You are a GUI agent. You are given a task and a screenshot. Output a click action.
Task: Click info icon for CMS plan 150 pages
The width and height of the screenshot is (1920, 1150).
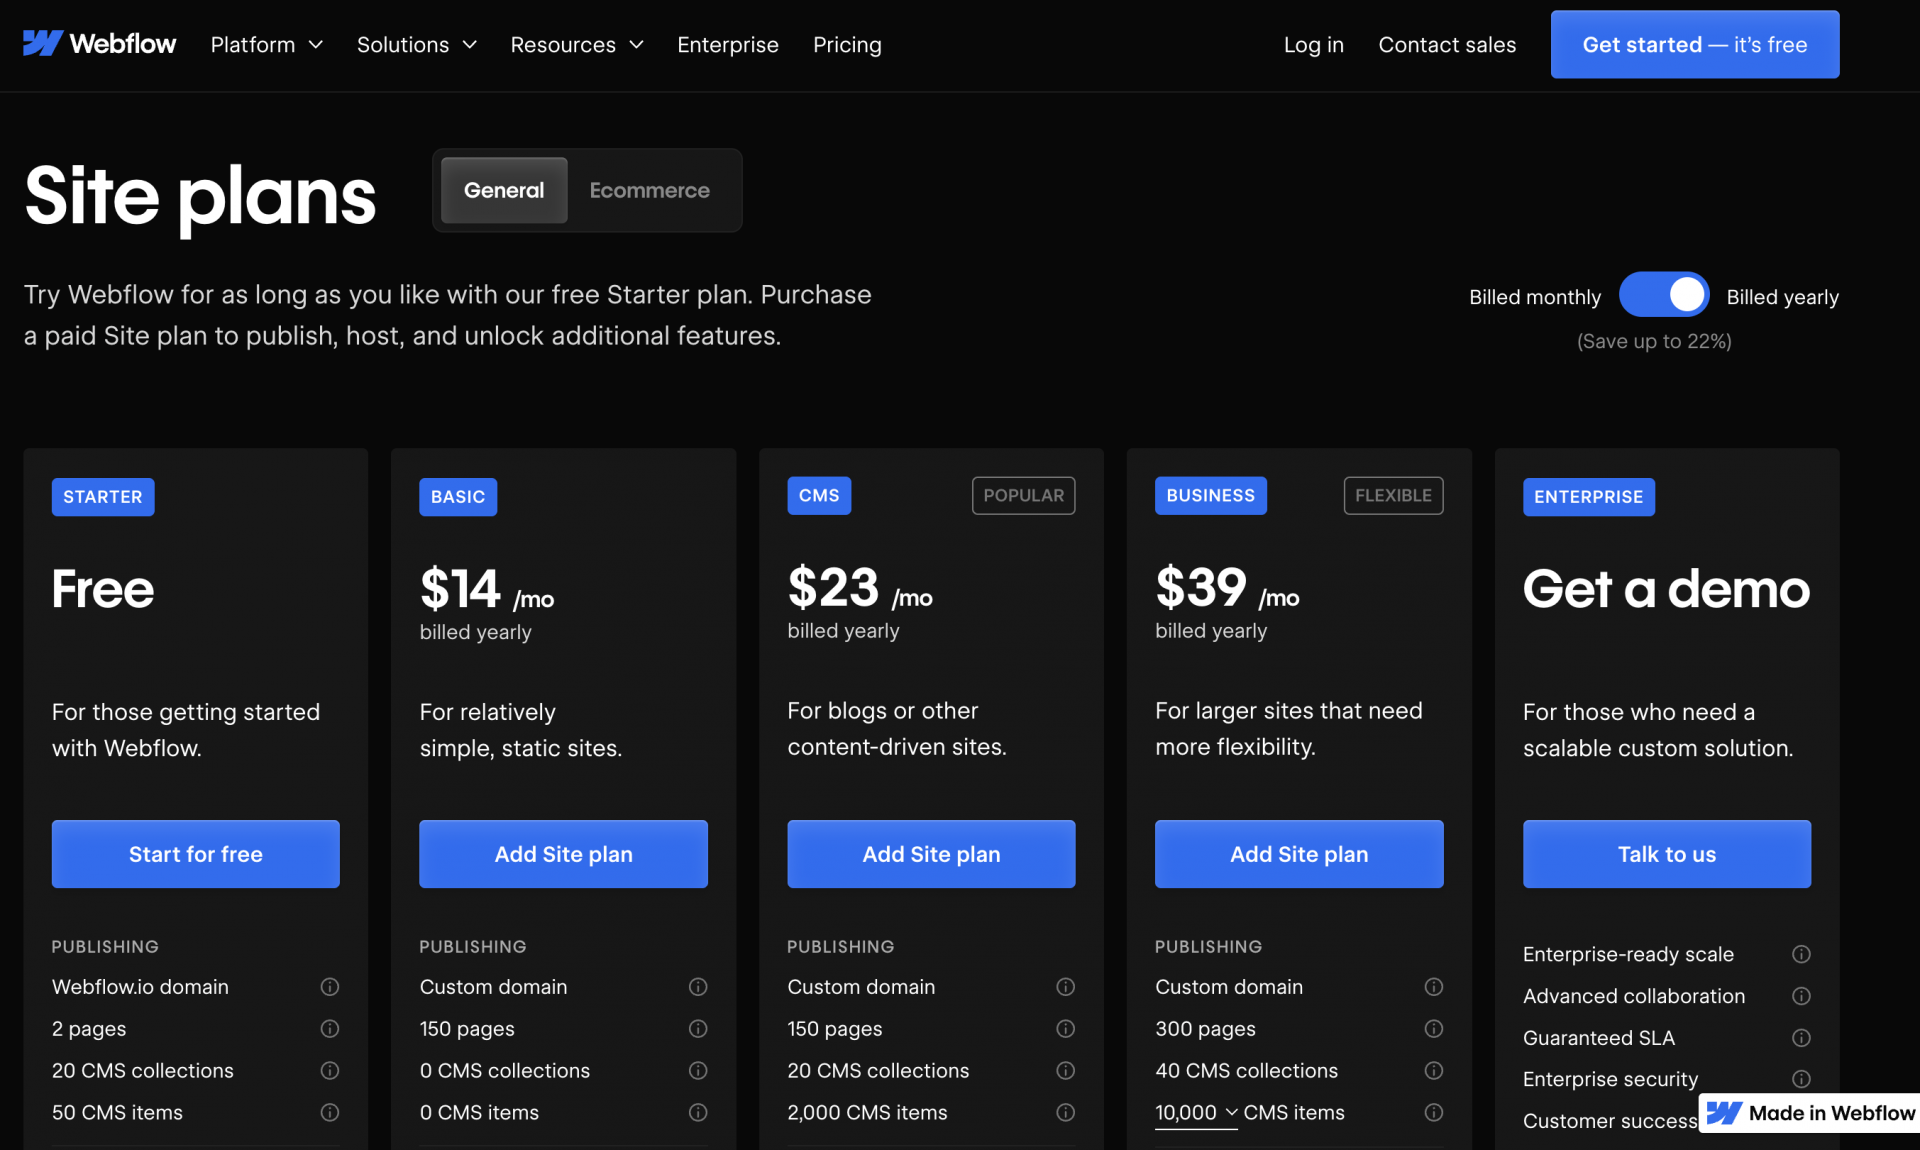[1066, 1028]
